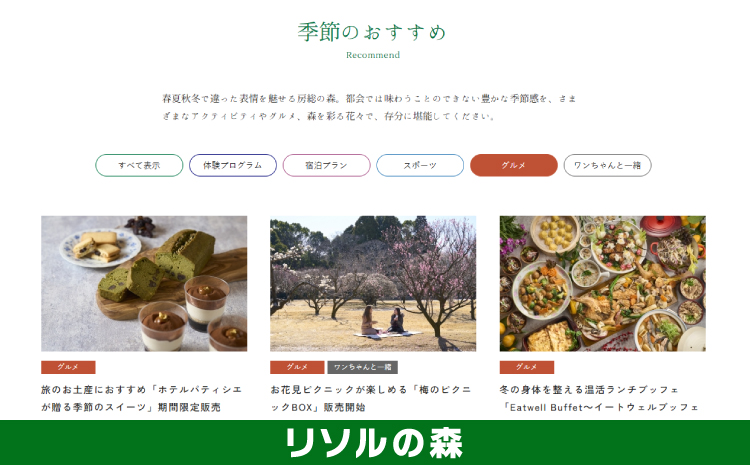Click gray ワンちゃんと一緒 tag on picnic card
This screenshot has height=465, width=750.
pos(363,367)
